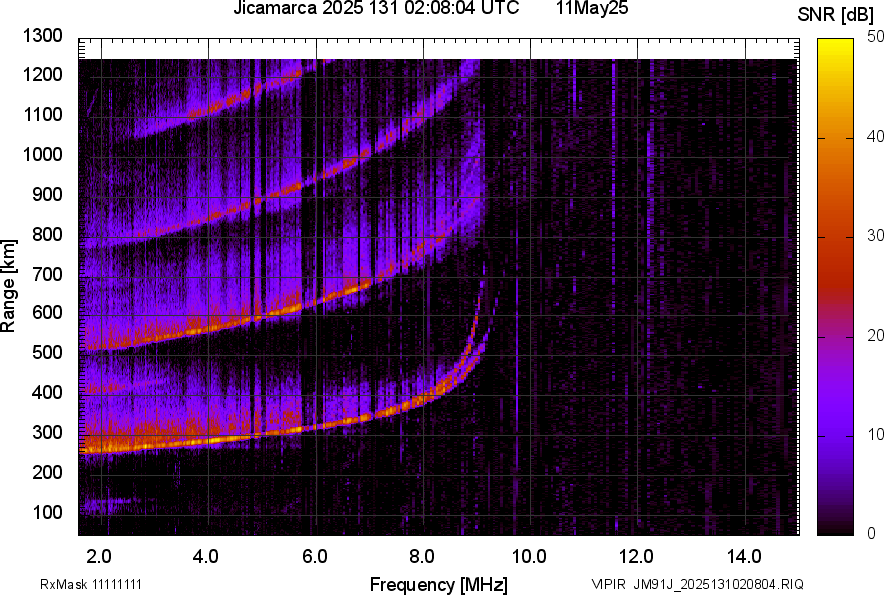
Task: Click the range tick label '300'
Action: [x=47, y=433]
